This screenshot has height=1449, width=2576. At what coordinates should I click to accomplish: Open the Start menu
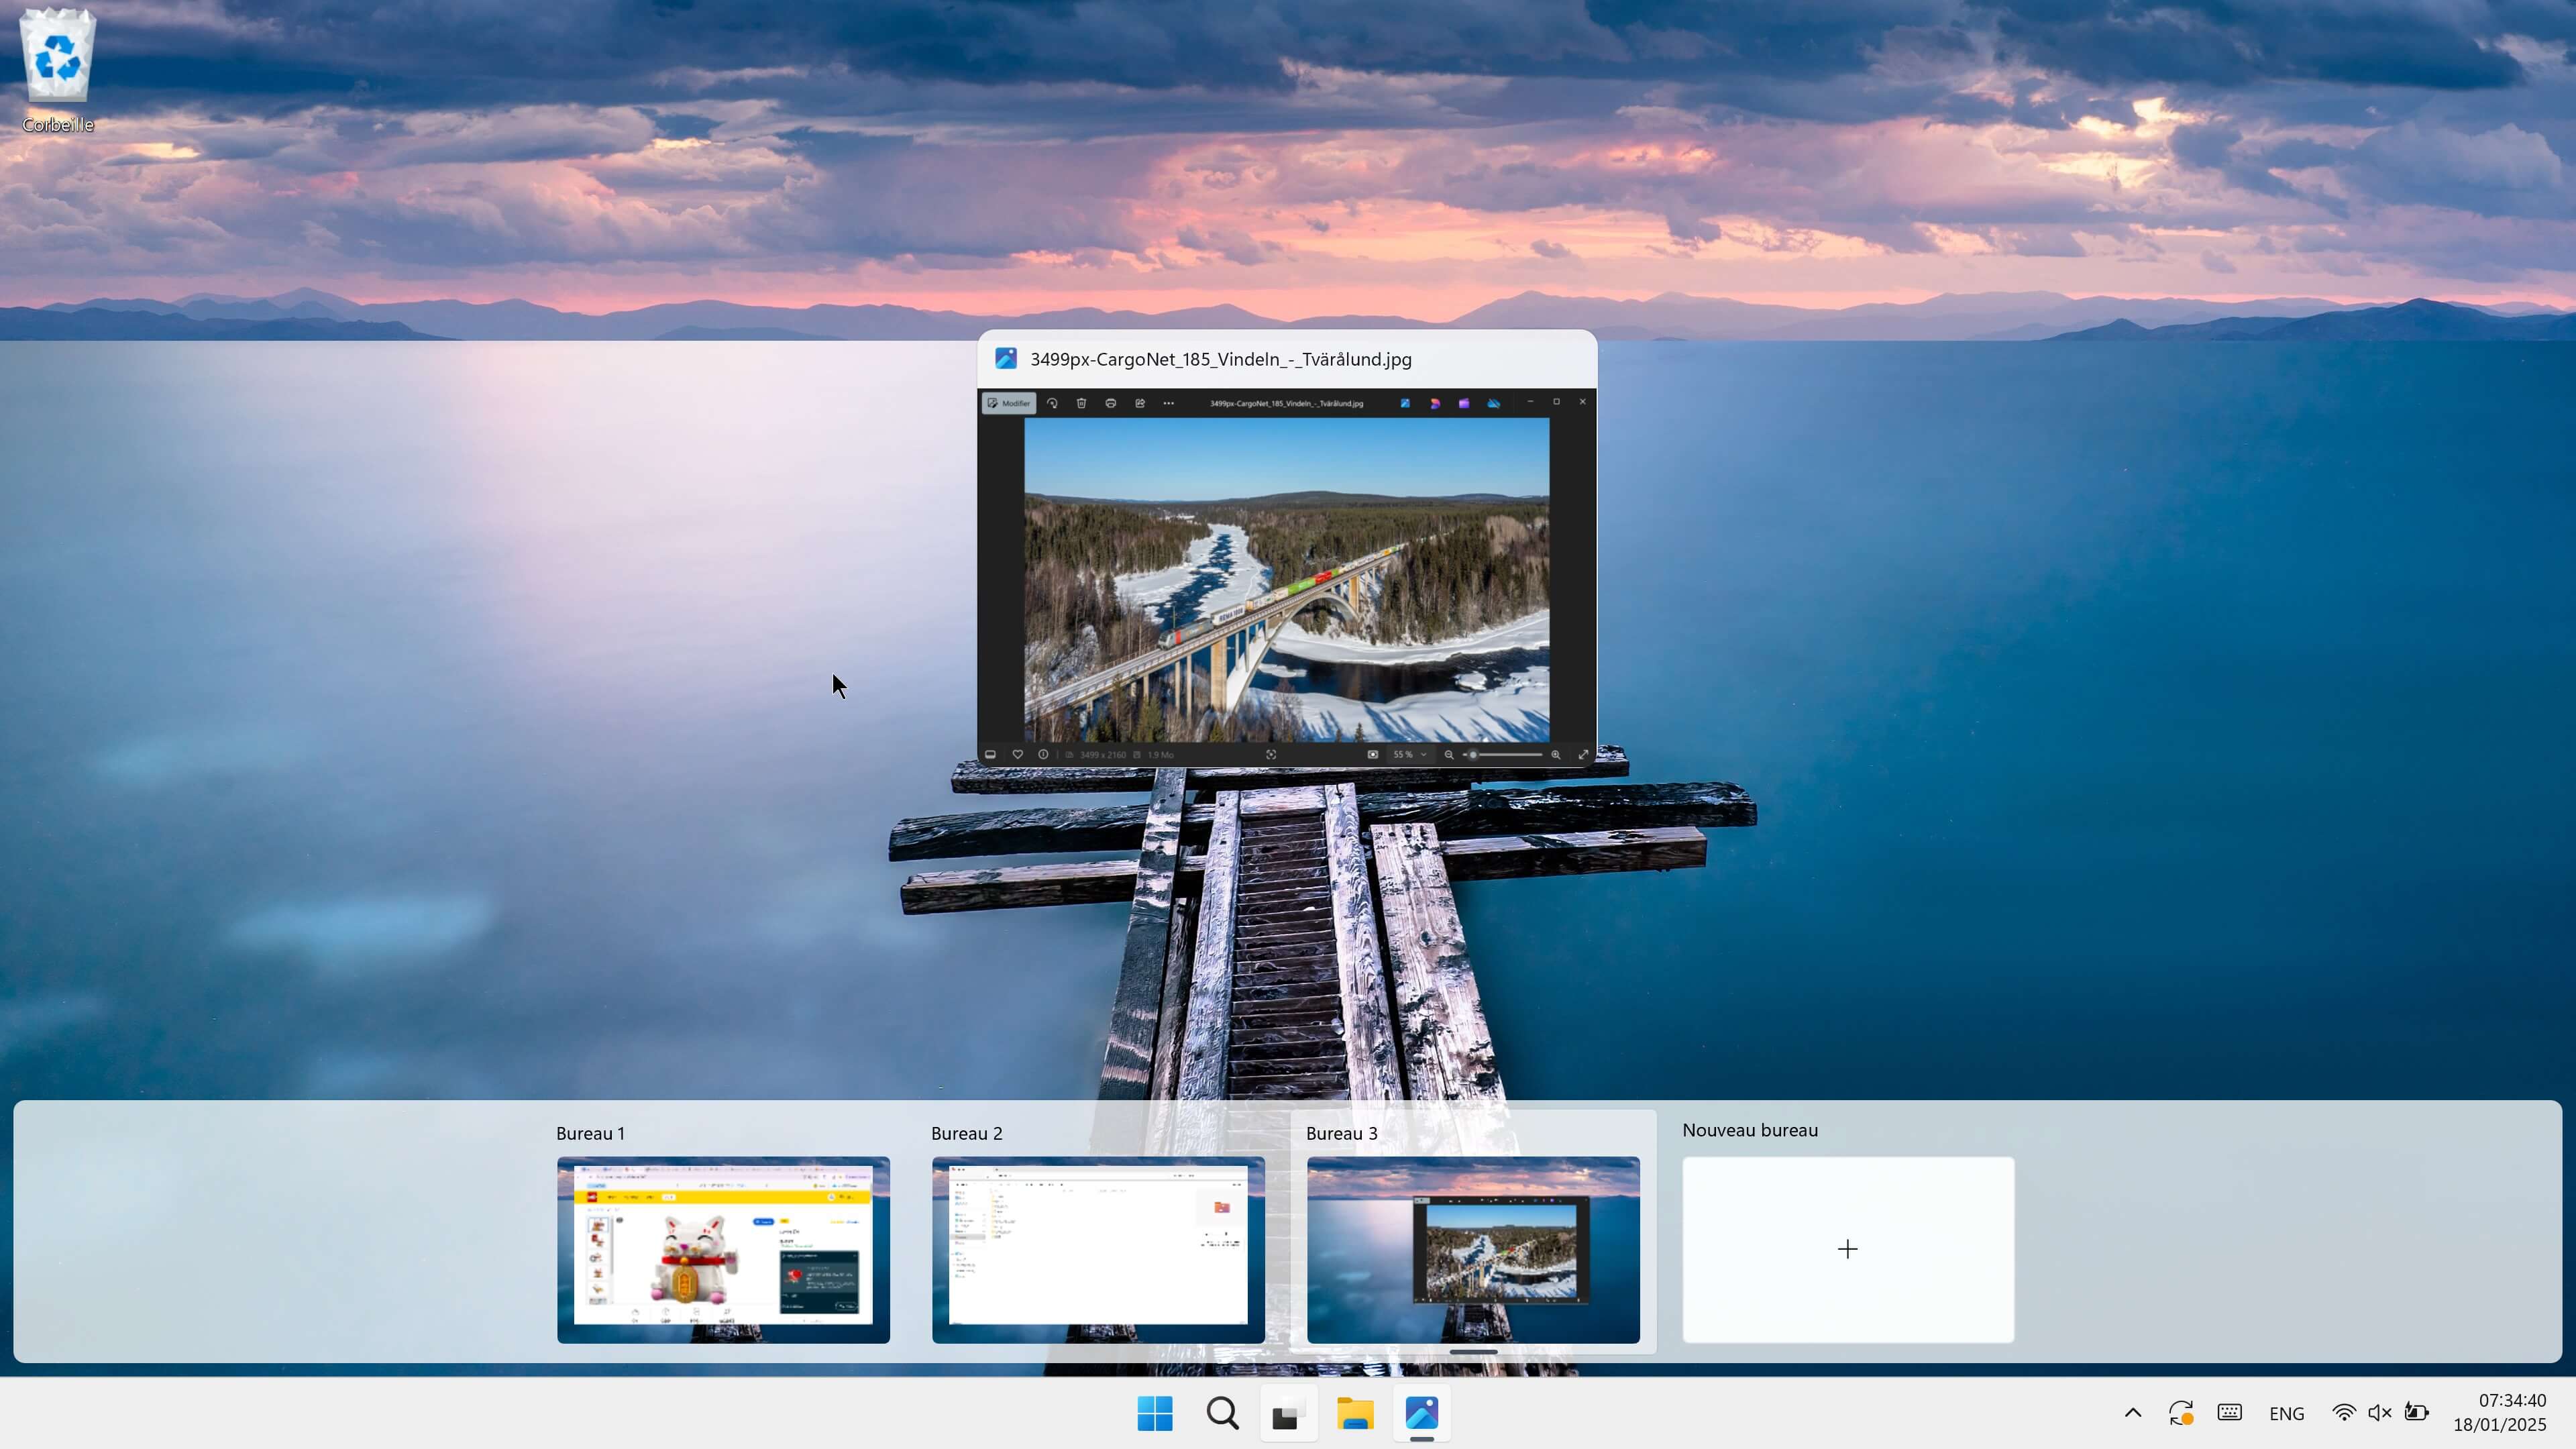click(x=1155, y=1414)
